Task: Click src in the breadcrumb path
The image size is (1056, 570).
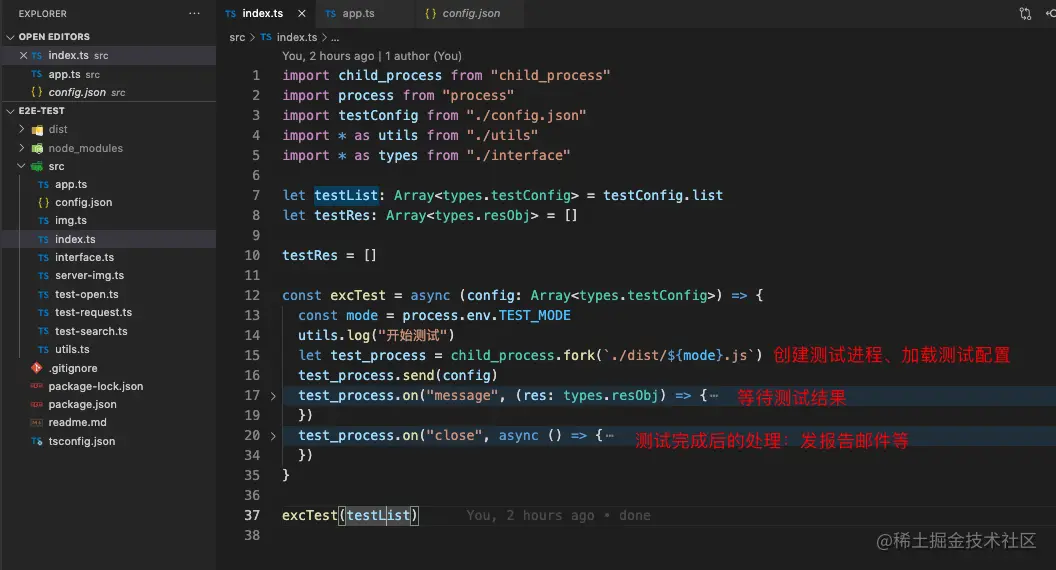Action: pyautogui.click(x=237, y=37)
